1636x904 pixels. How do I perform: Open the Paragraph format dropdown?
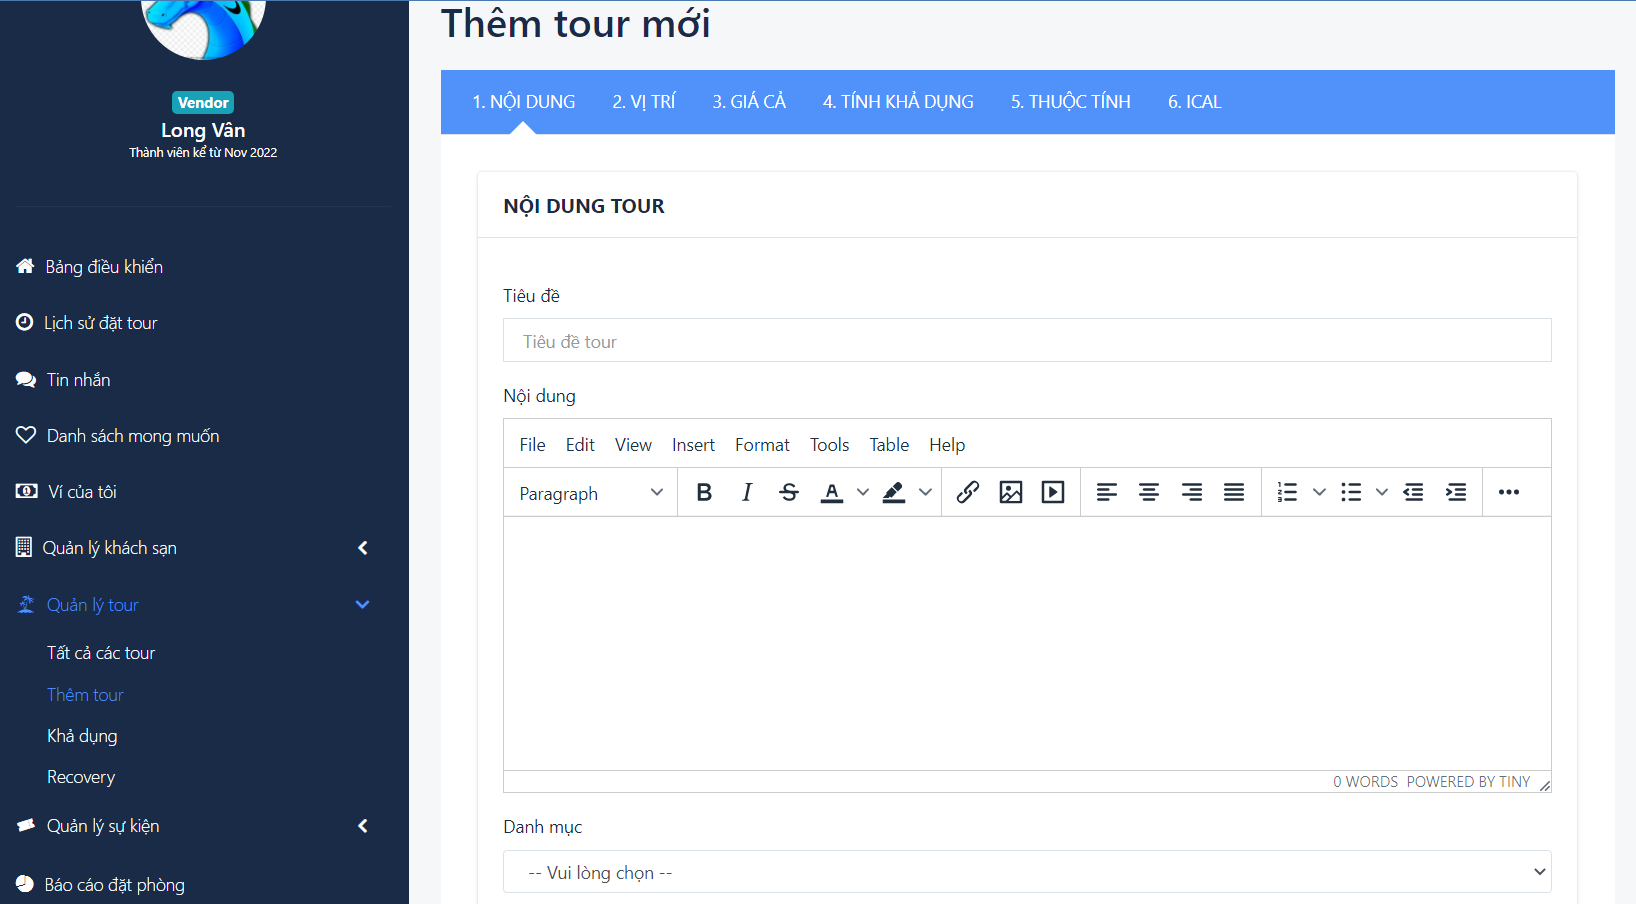591,492
